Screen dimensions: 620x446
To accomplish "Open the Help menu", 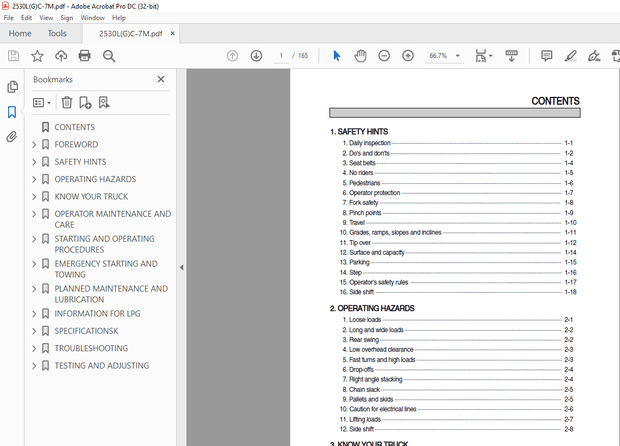I will click(x=119, y=18).
